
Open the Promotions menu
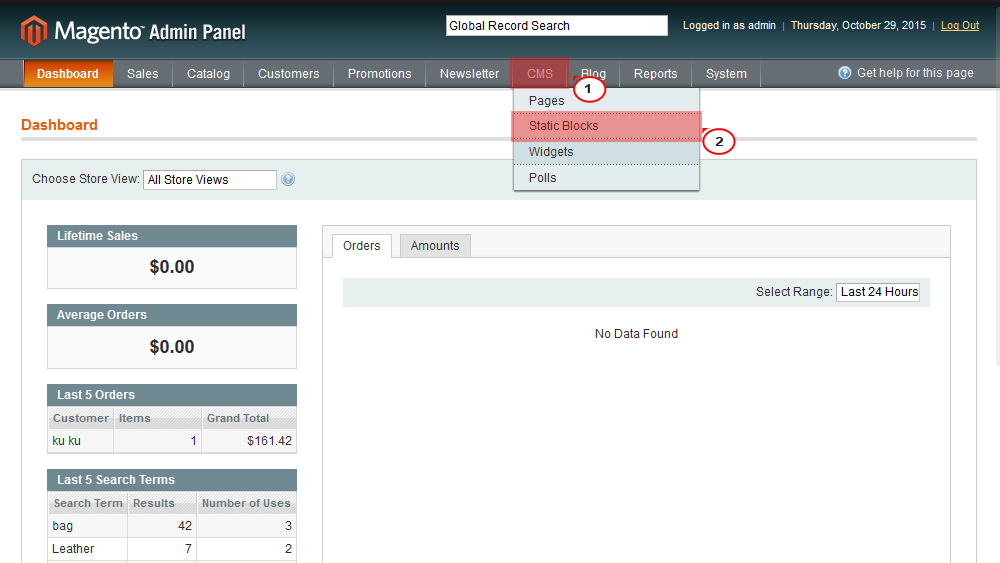379,74
